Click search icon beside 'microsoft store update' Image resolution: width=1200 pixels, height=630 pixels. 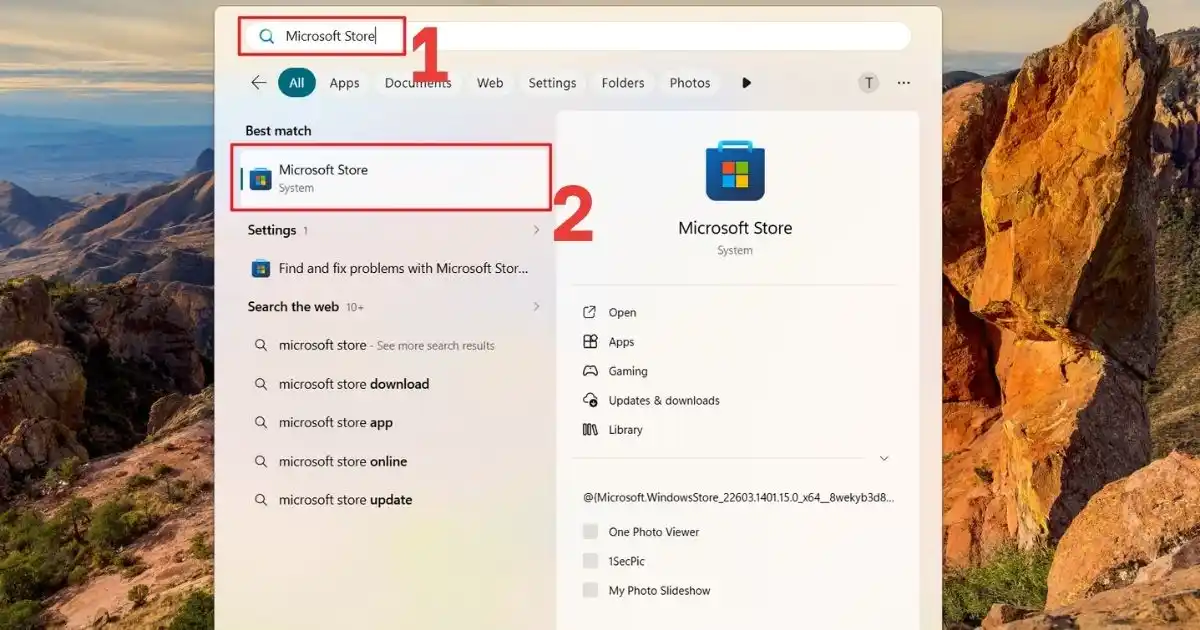(x=260, y=500)
